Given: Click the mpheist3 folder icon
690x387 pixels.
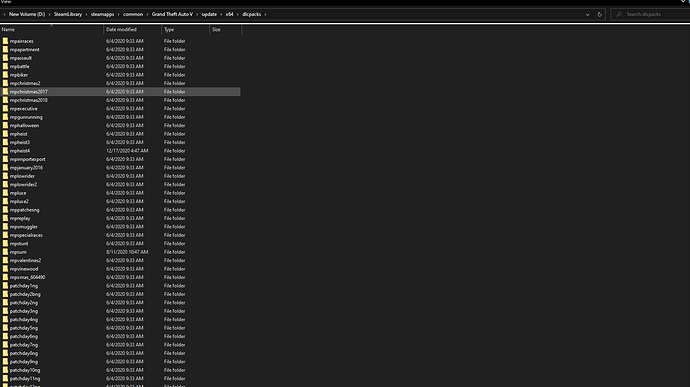Looking at the screenshot, I should pos(5,142).
